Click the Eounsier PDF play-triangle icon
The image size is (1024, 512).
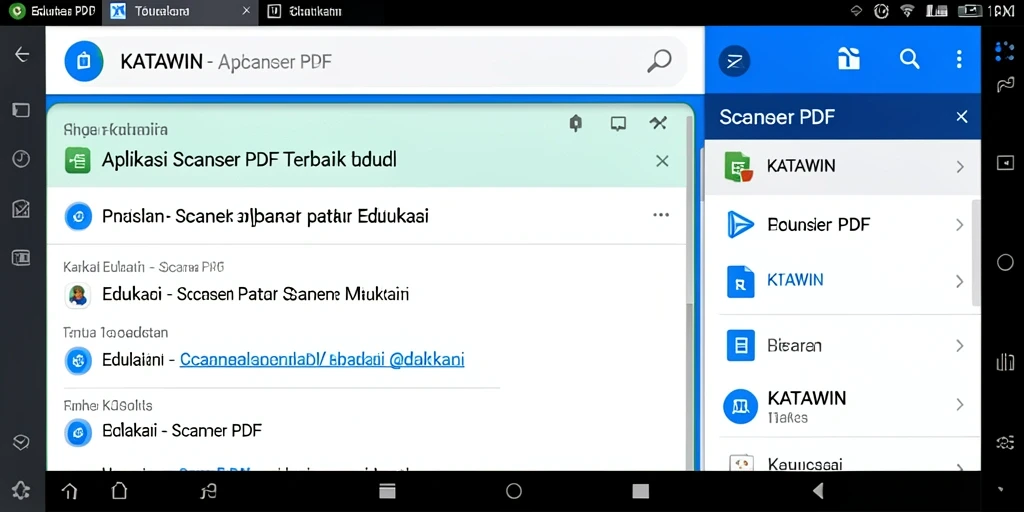[741, 225]
